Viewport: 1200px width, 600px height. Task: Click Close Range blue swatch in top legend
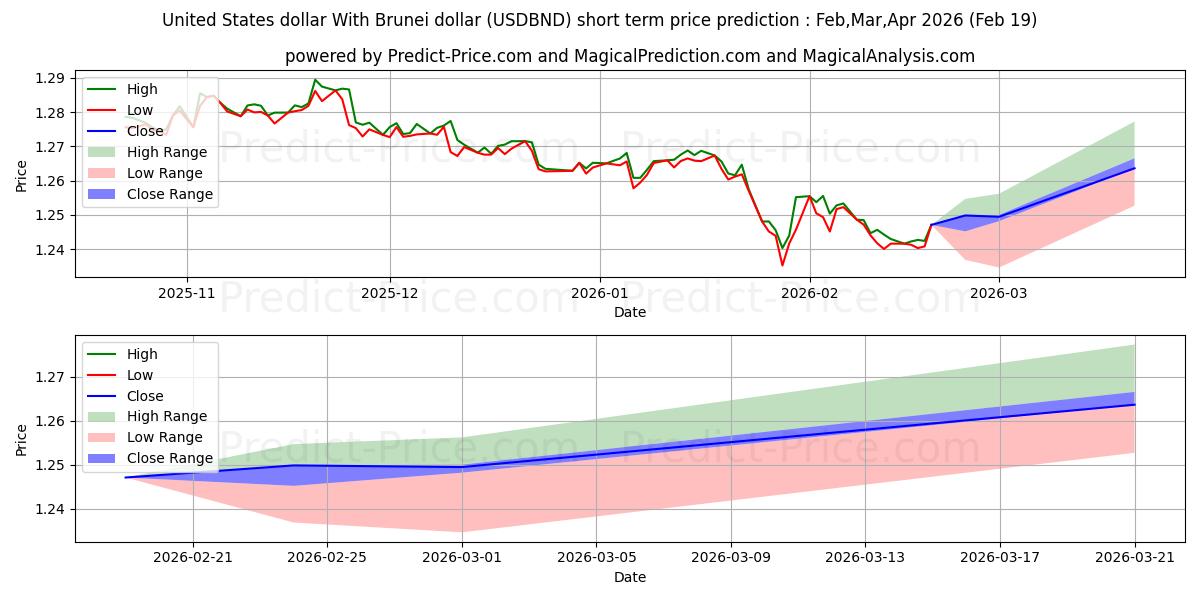click(104, 194)
